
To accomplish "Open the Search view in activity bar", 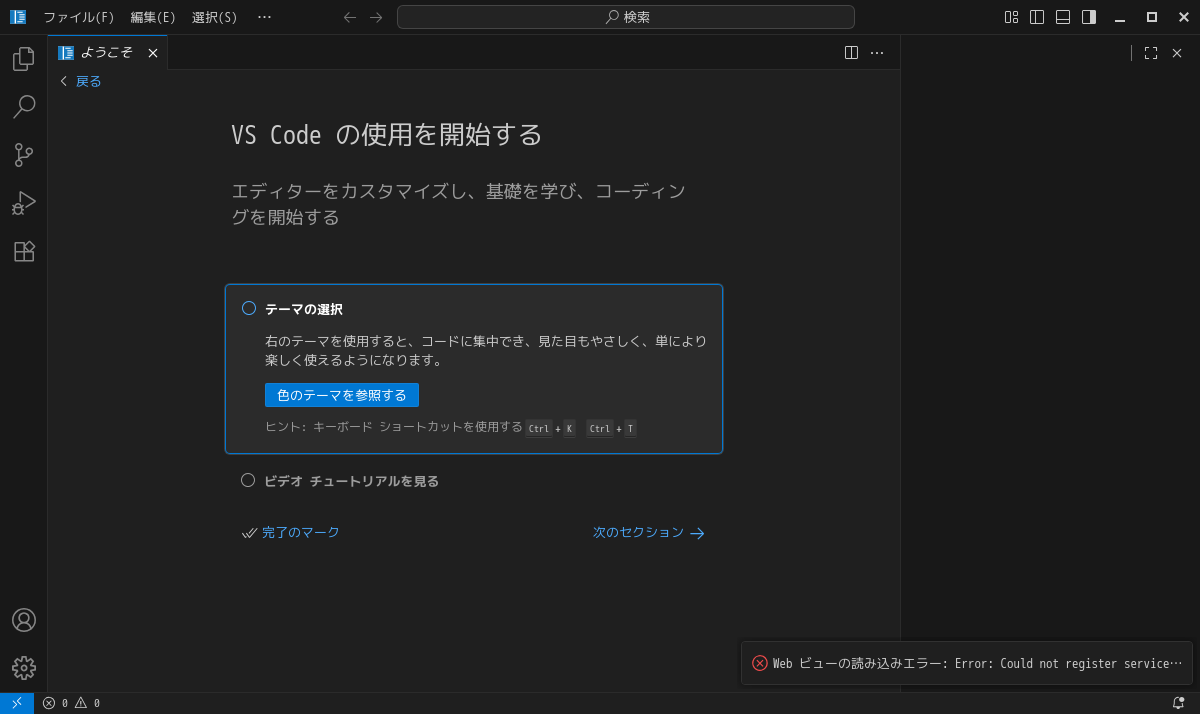I will (24, 107).
